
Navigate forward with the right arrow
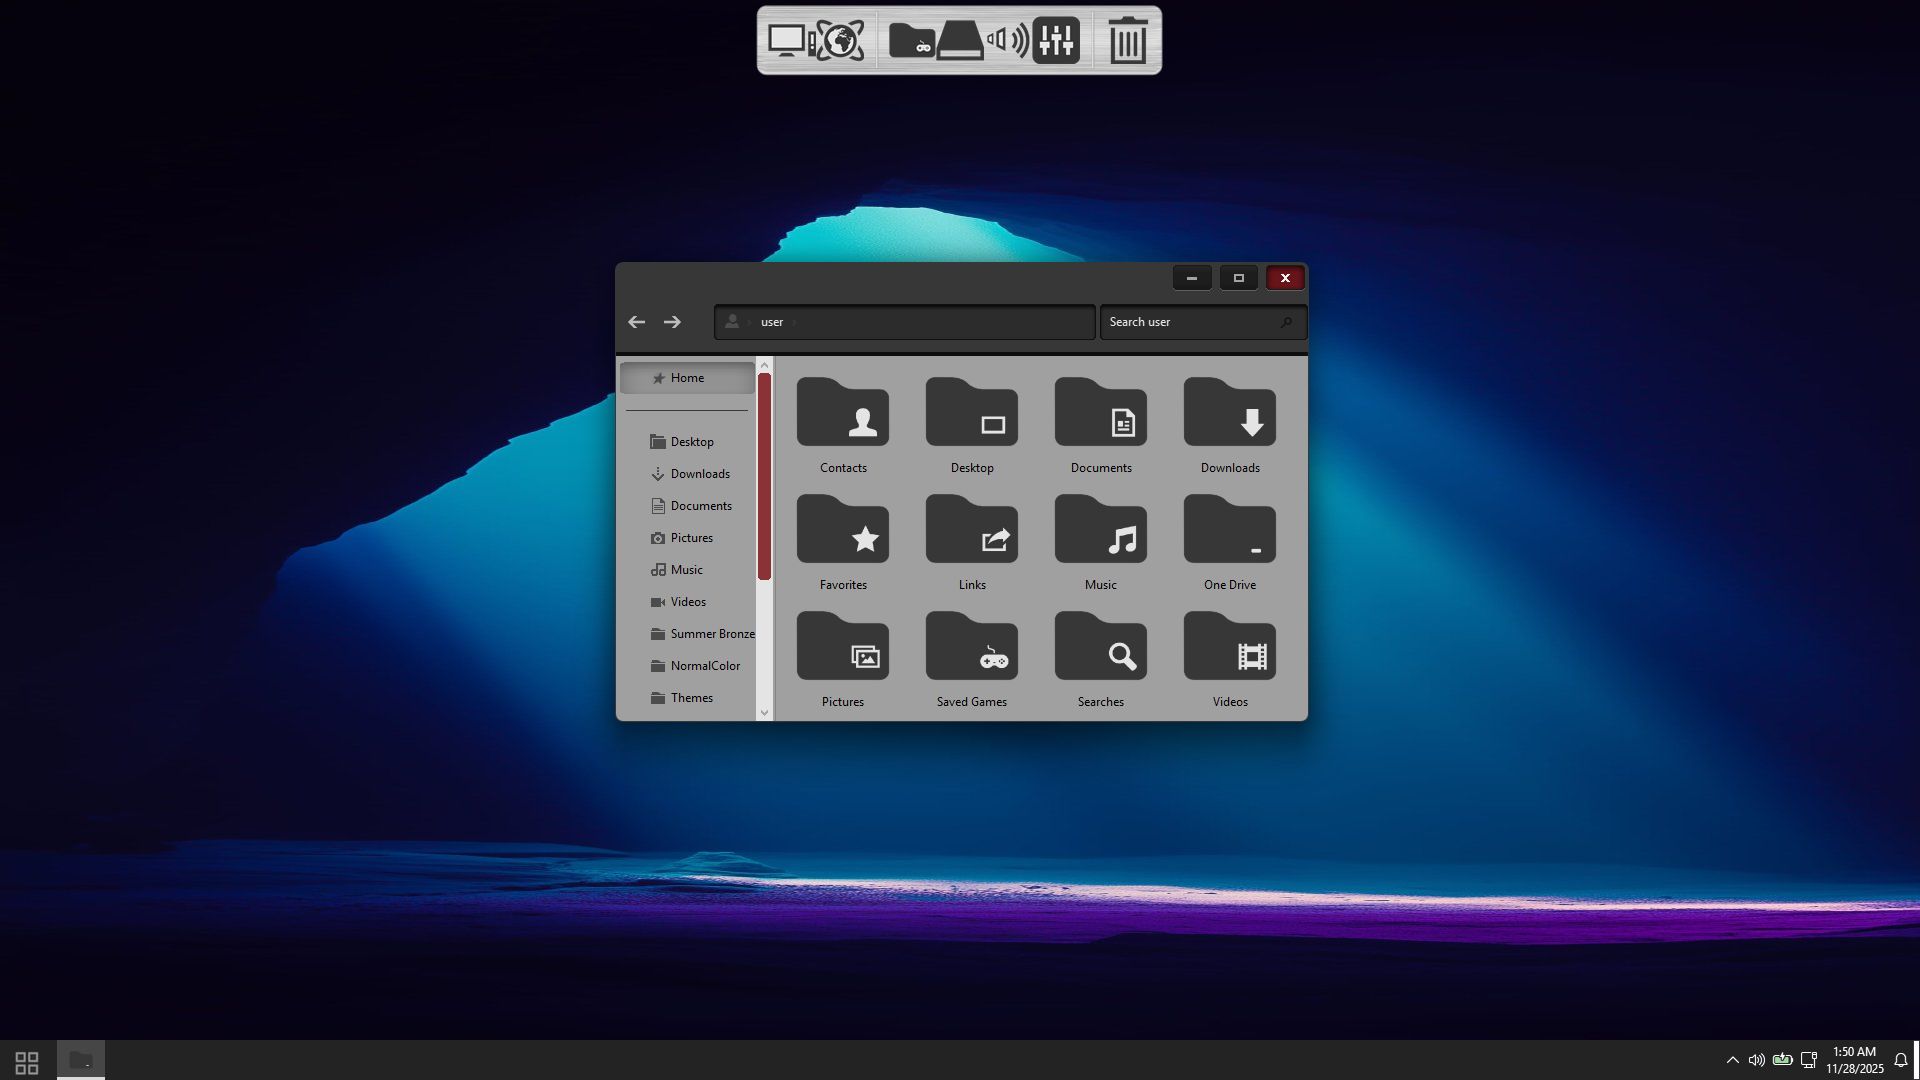pyautogui.click(x=672, y=322)
